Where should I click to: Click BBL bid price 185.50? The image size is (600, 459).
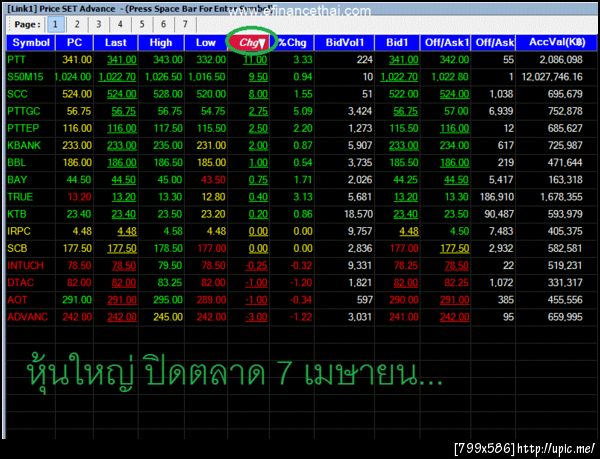click(404, 163)
